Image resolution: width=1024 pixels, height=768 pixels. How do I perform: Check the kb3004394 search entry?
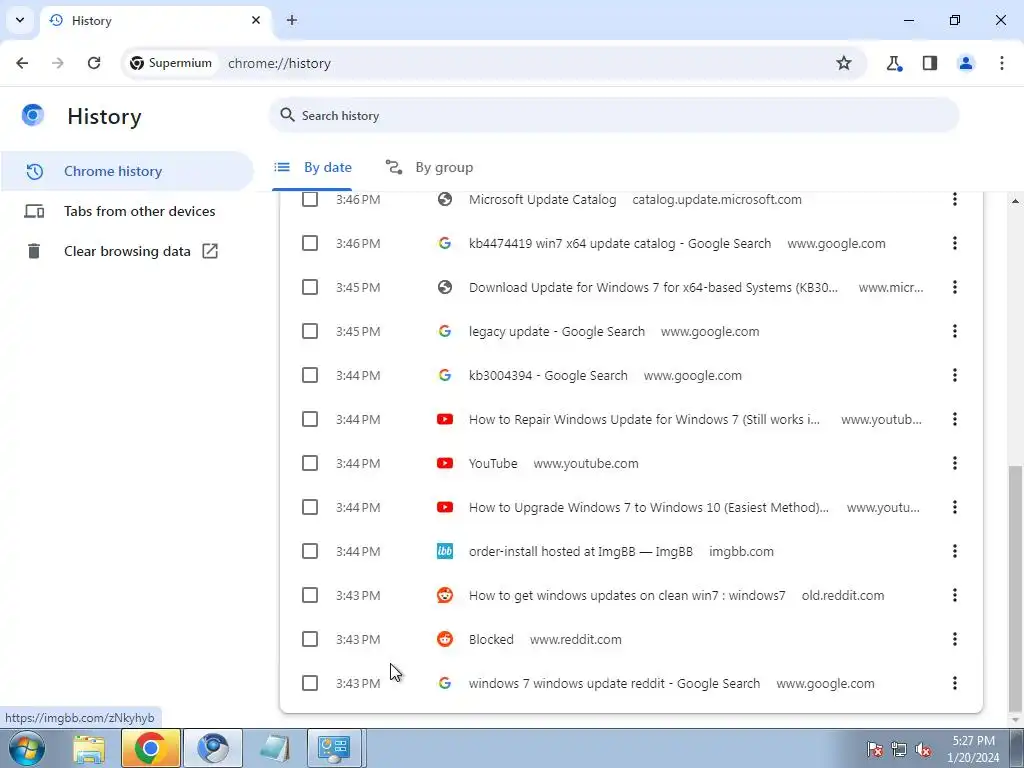pos(310,375)
